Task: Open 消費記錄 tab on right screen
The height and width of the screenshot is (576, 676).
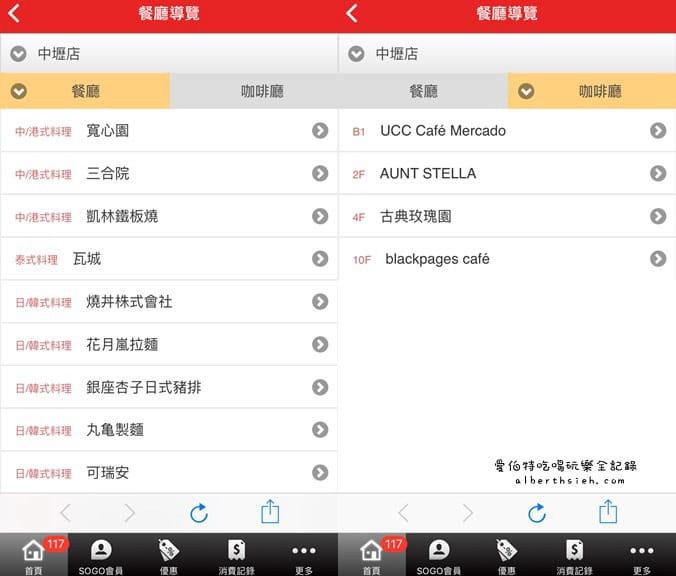Action: tap(574, 555)
